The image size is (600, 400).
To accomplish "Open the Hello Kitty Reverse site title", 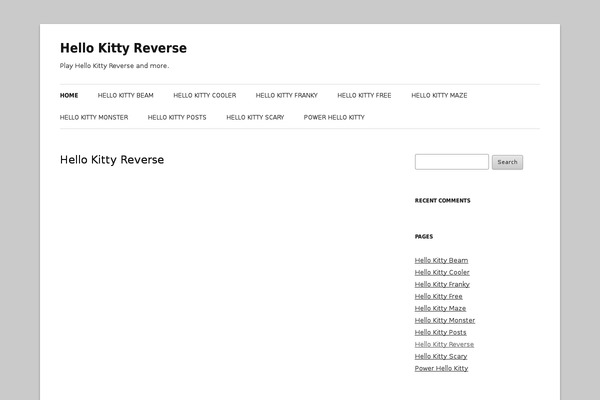I will (x=123, y=48).
